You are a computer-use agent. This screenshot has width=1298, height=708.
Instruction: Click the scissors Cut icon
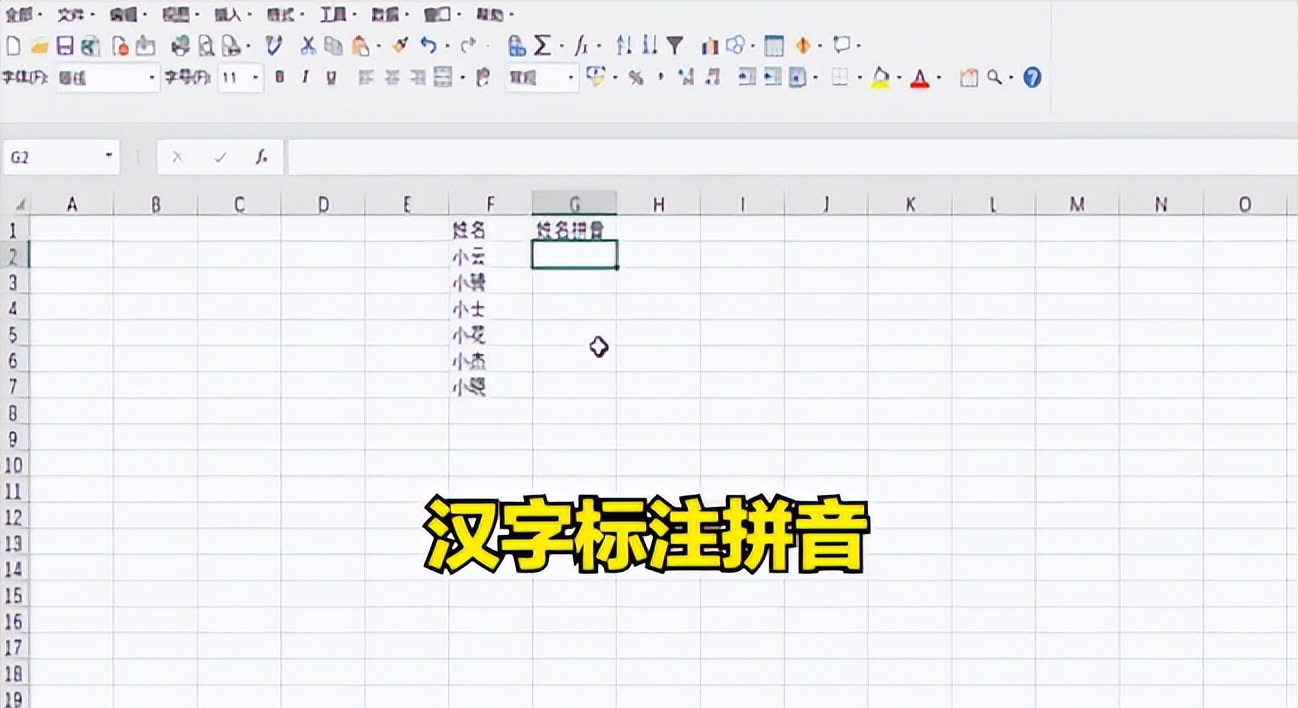[x=308, y=46]
